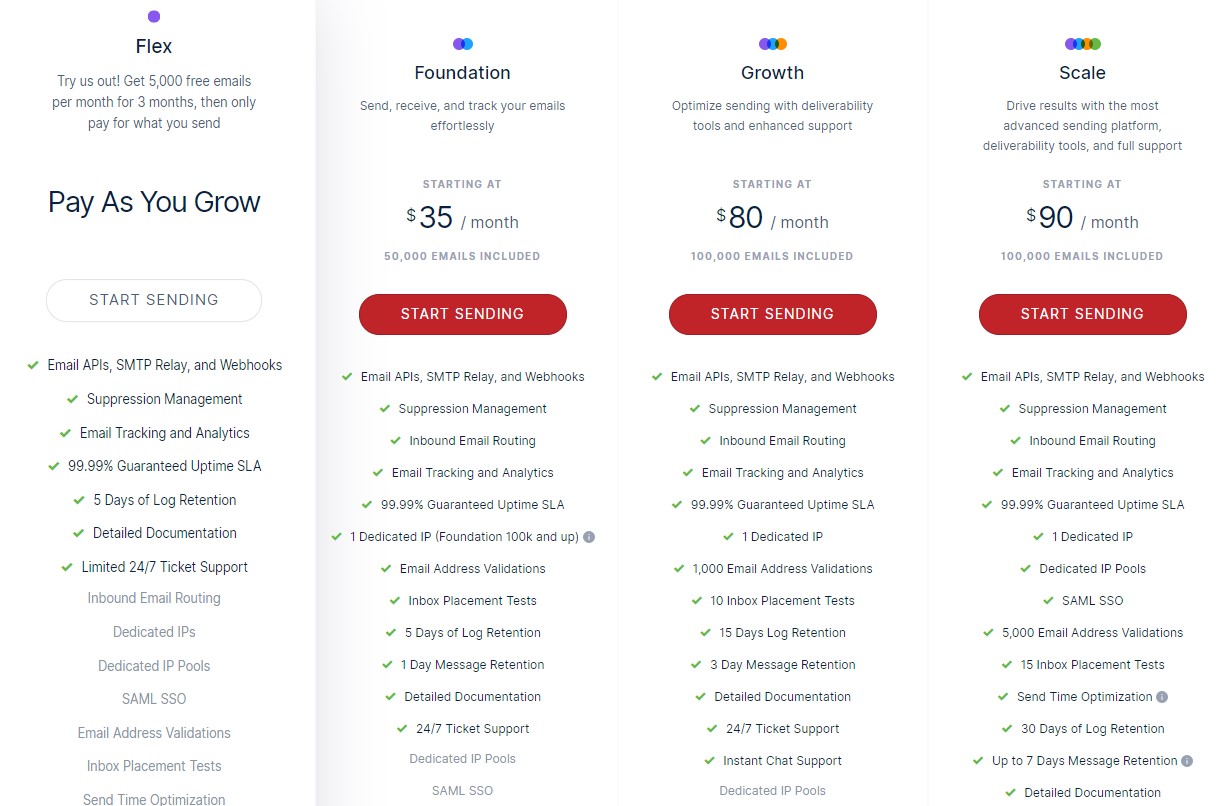The image size is (1224, 806).
Task: Start sending with the Flex plan
Action: coord(154,300)
